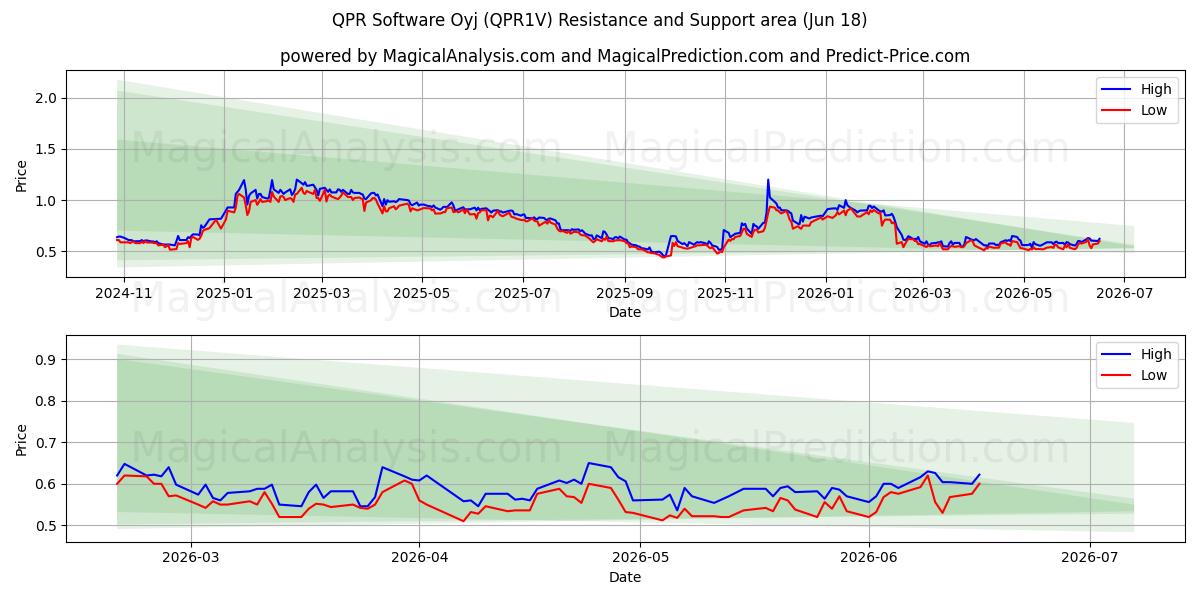1200x600 pixels.
Task: Click the 2025-07 date tick label
Action: coord(523,294)
